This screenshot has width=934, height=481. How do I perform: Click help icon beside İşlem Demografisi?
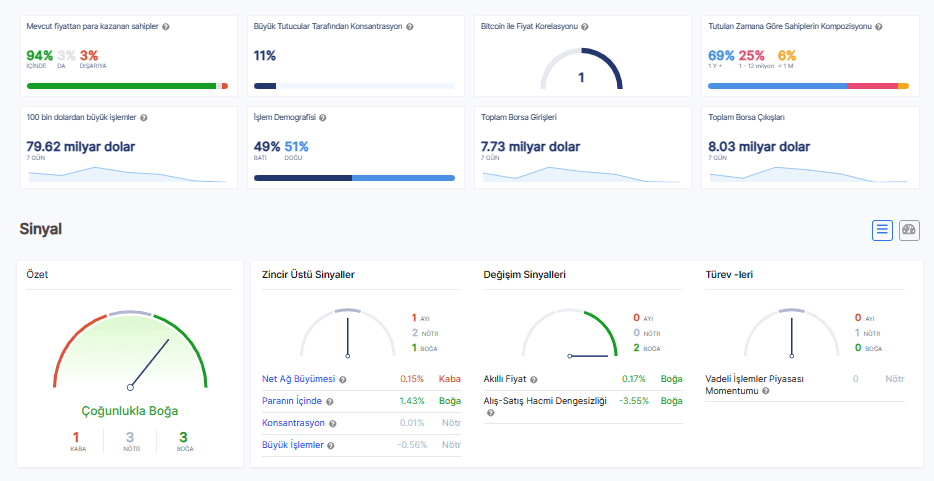(323, 117)
